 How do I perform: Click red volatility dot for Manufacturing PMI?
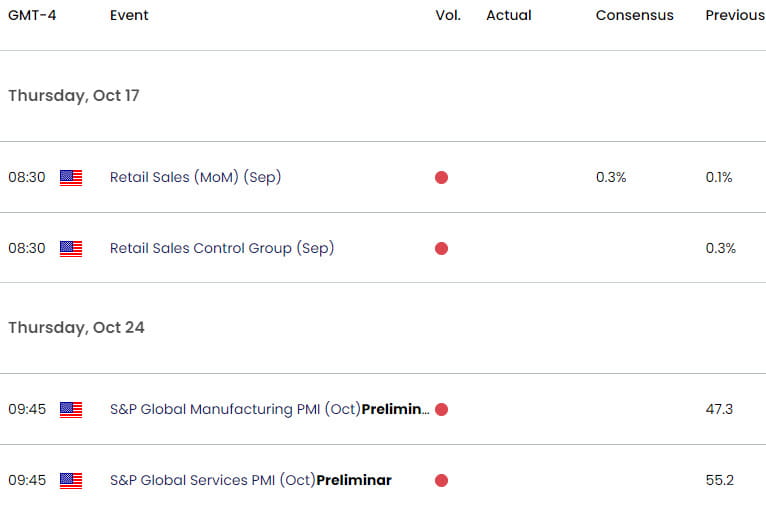coord(441,409)
